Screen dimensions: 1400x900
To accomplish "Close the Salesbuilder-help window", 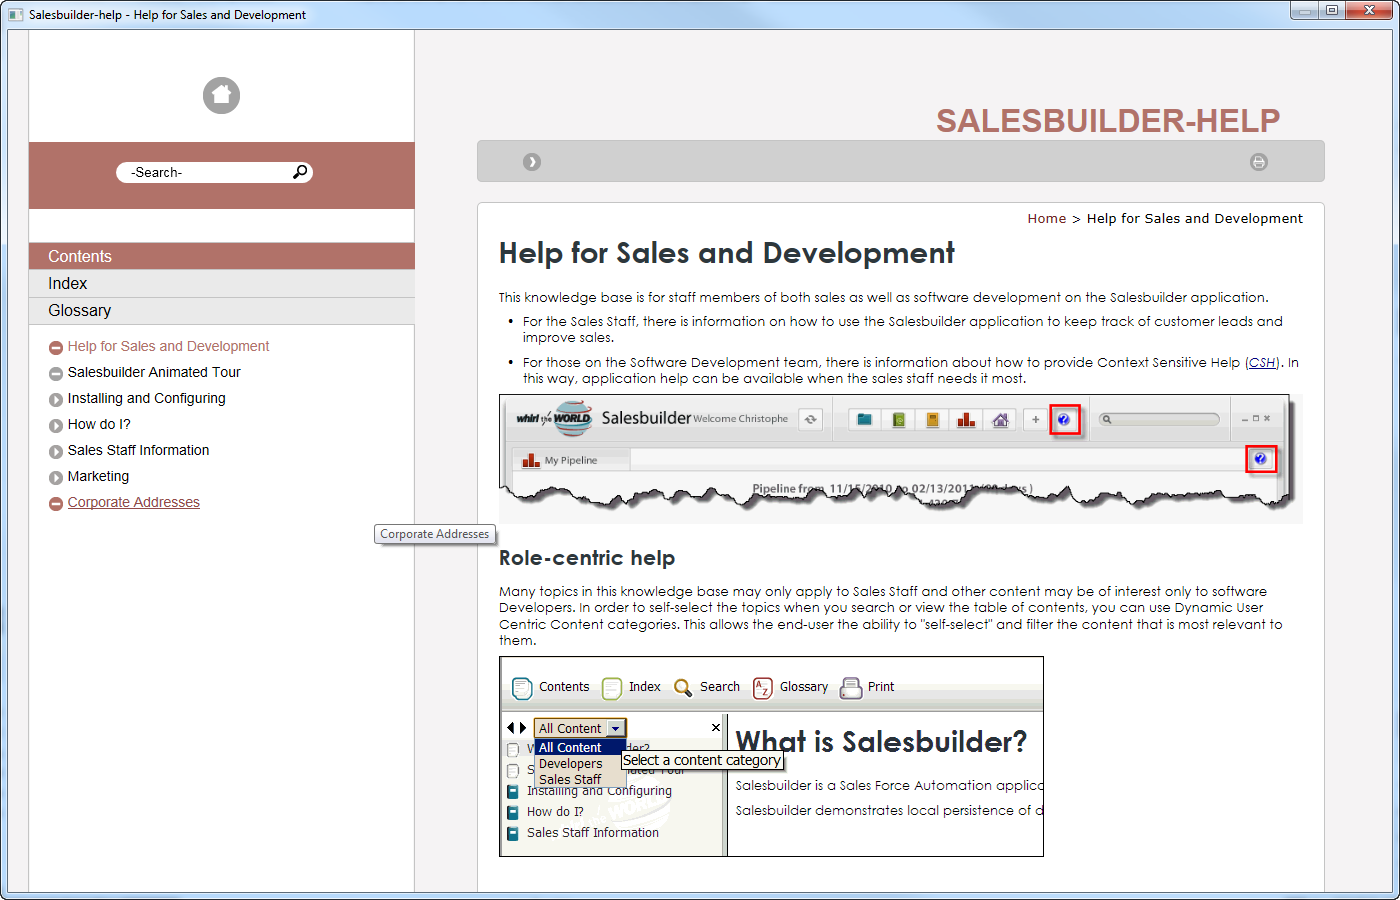I will click(x=1369, y=10).
